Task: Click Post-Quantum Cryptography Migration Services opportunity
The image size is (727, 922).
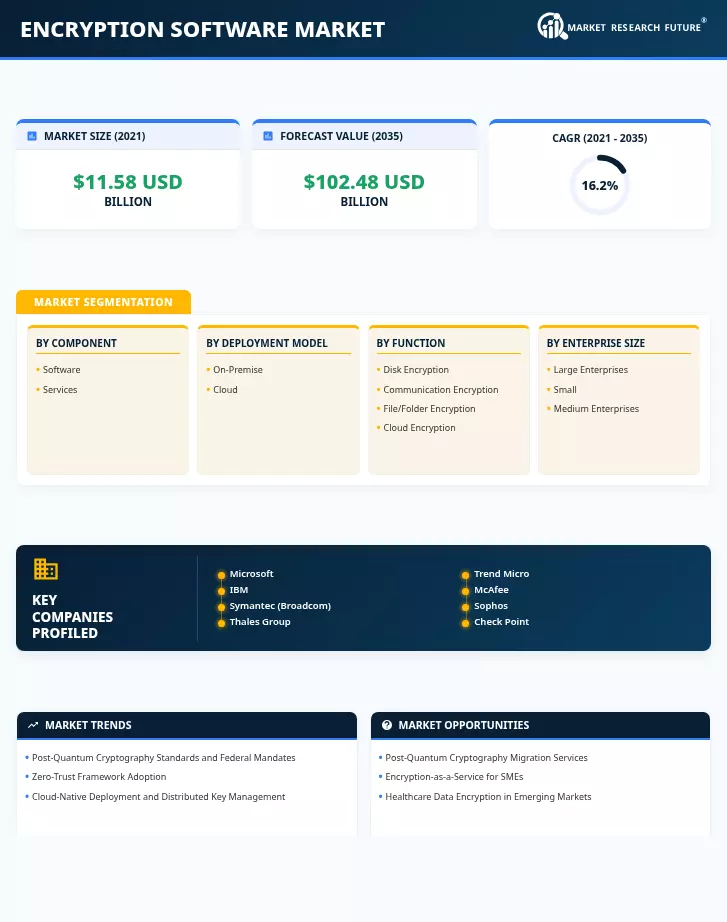Action: coord(486,758)
